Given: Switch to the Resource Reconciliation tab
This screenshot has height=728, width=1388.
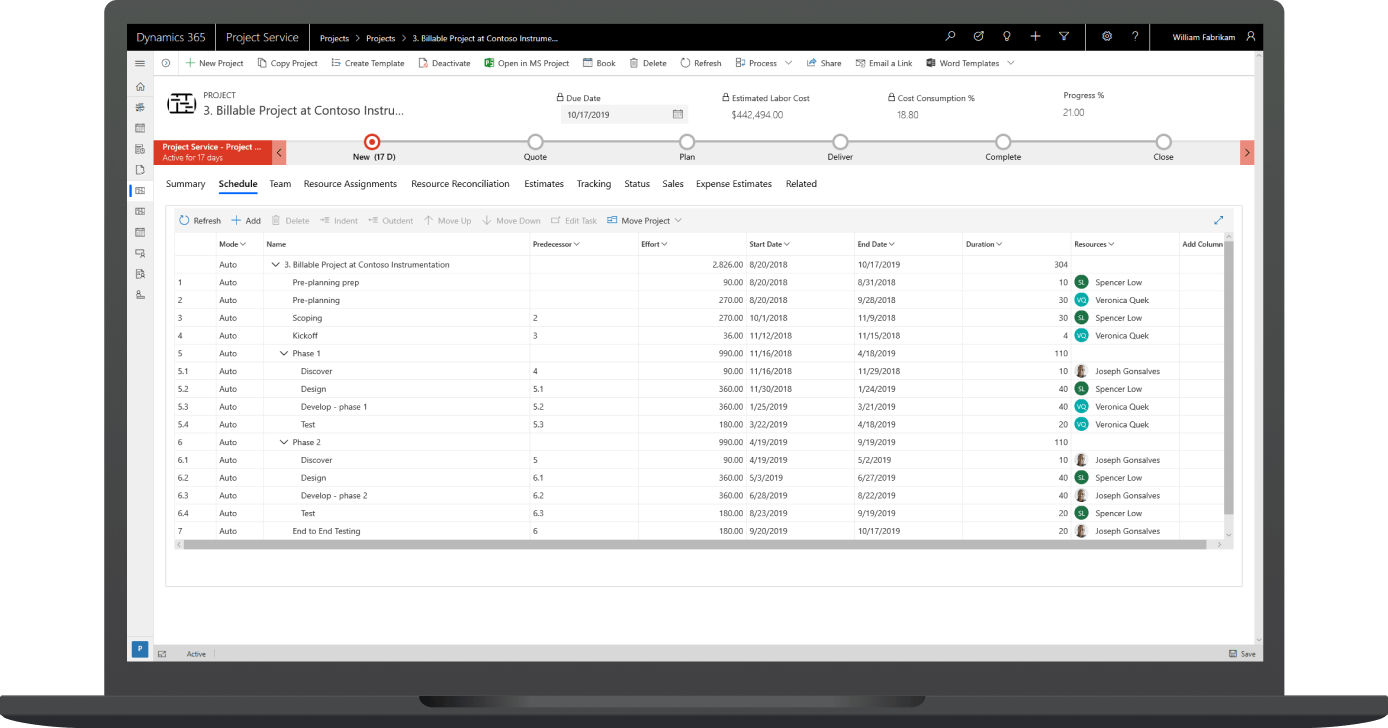Looking at the screenshot, I should click(460, 184).
